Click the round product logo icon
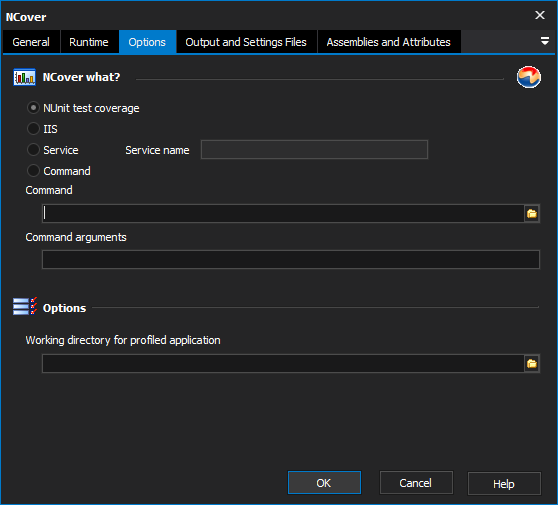Image resolution: width=558 pixels, height=505 pixels. 529,77
